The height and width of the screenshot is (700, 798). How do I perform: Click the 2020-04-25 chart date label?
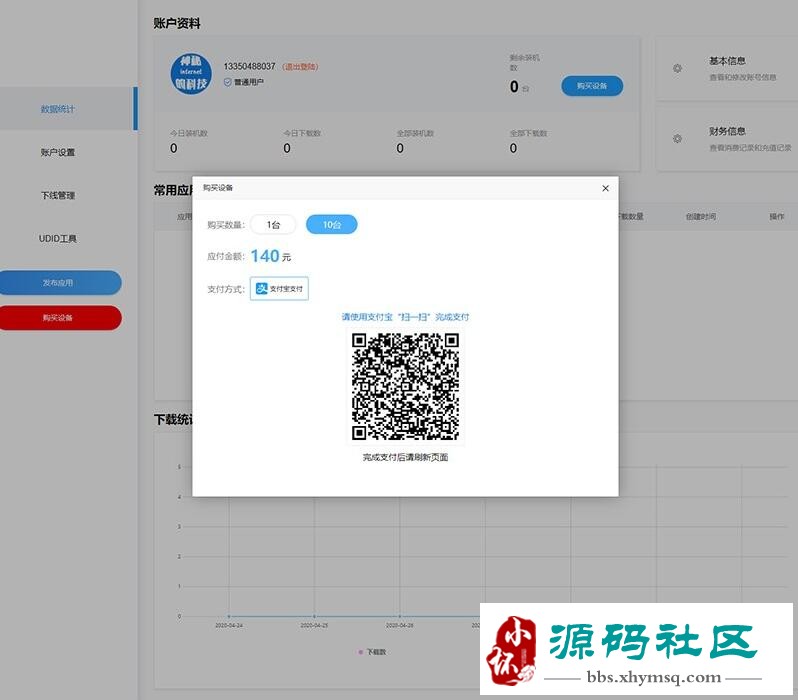click(315, 625)
